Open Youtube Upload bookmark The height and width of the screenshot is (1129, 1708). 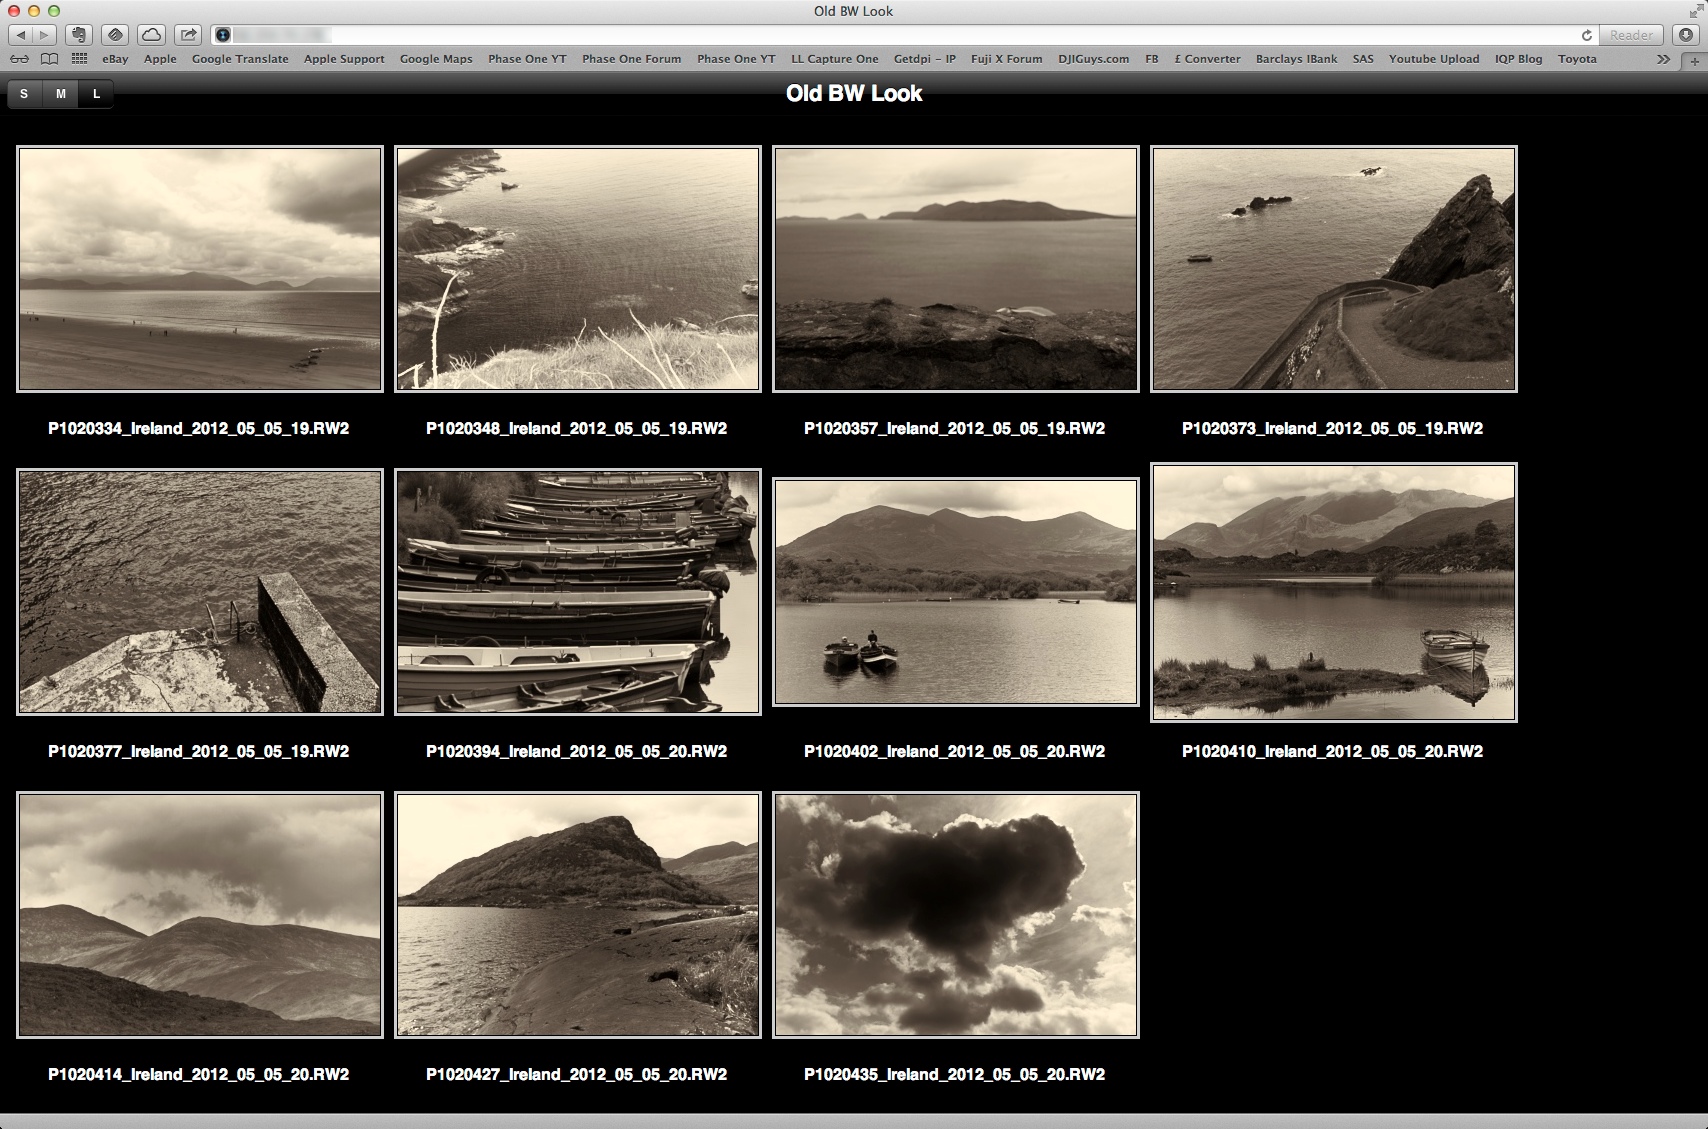click(x=1434, y=59)
